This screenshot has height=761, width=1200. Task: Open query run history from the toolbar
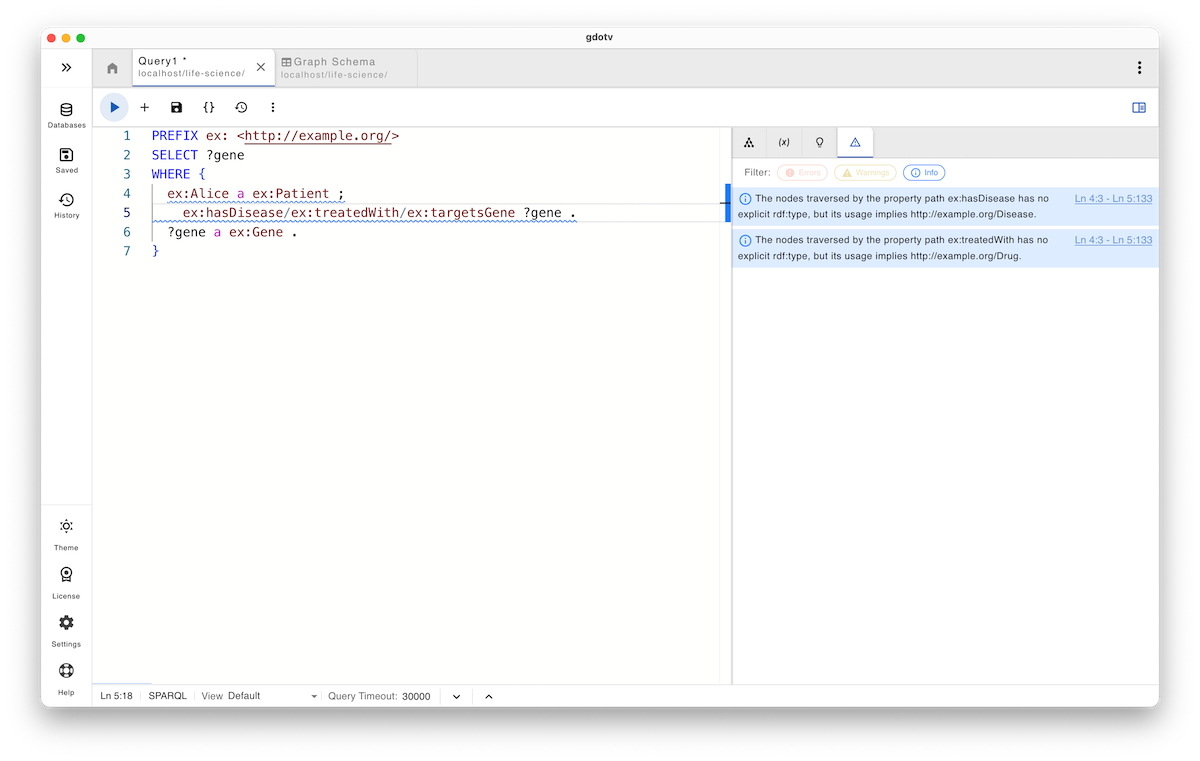coord(241,107)
